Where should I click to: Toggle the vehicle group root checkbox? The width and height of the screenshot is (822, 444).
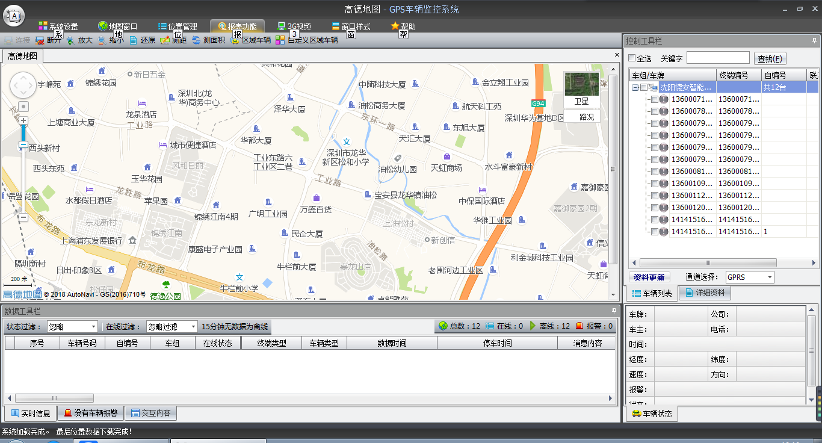tap(644, 88)
